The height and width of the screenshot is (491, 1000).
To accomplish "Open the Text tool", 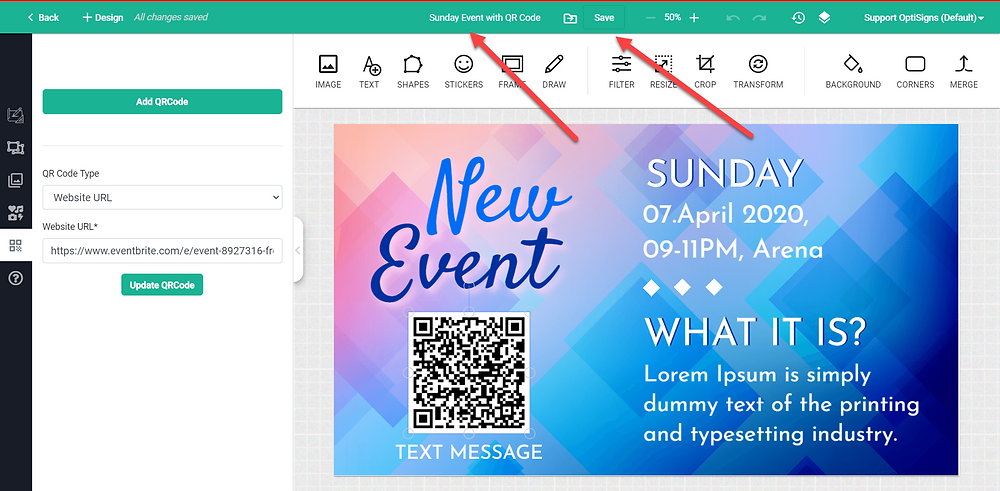I will pos(369,71).
